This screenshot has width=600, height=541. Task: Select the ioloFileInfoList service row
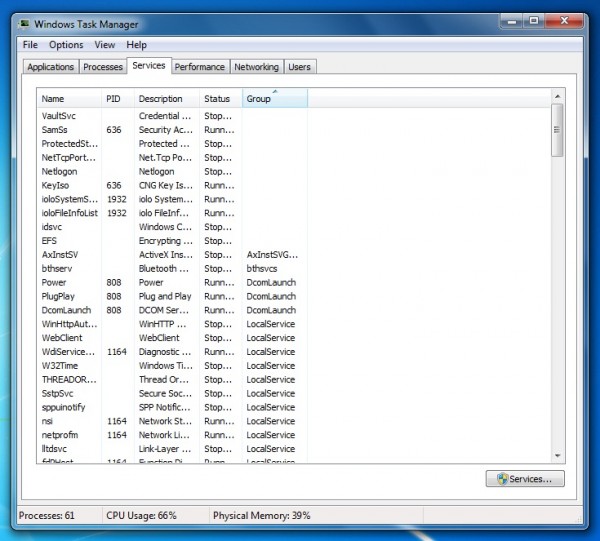coord(172,213)
